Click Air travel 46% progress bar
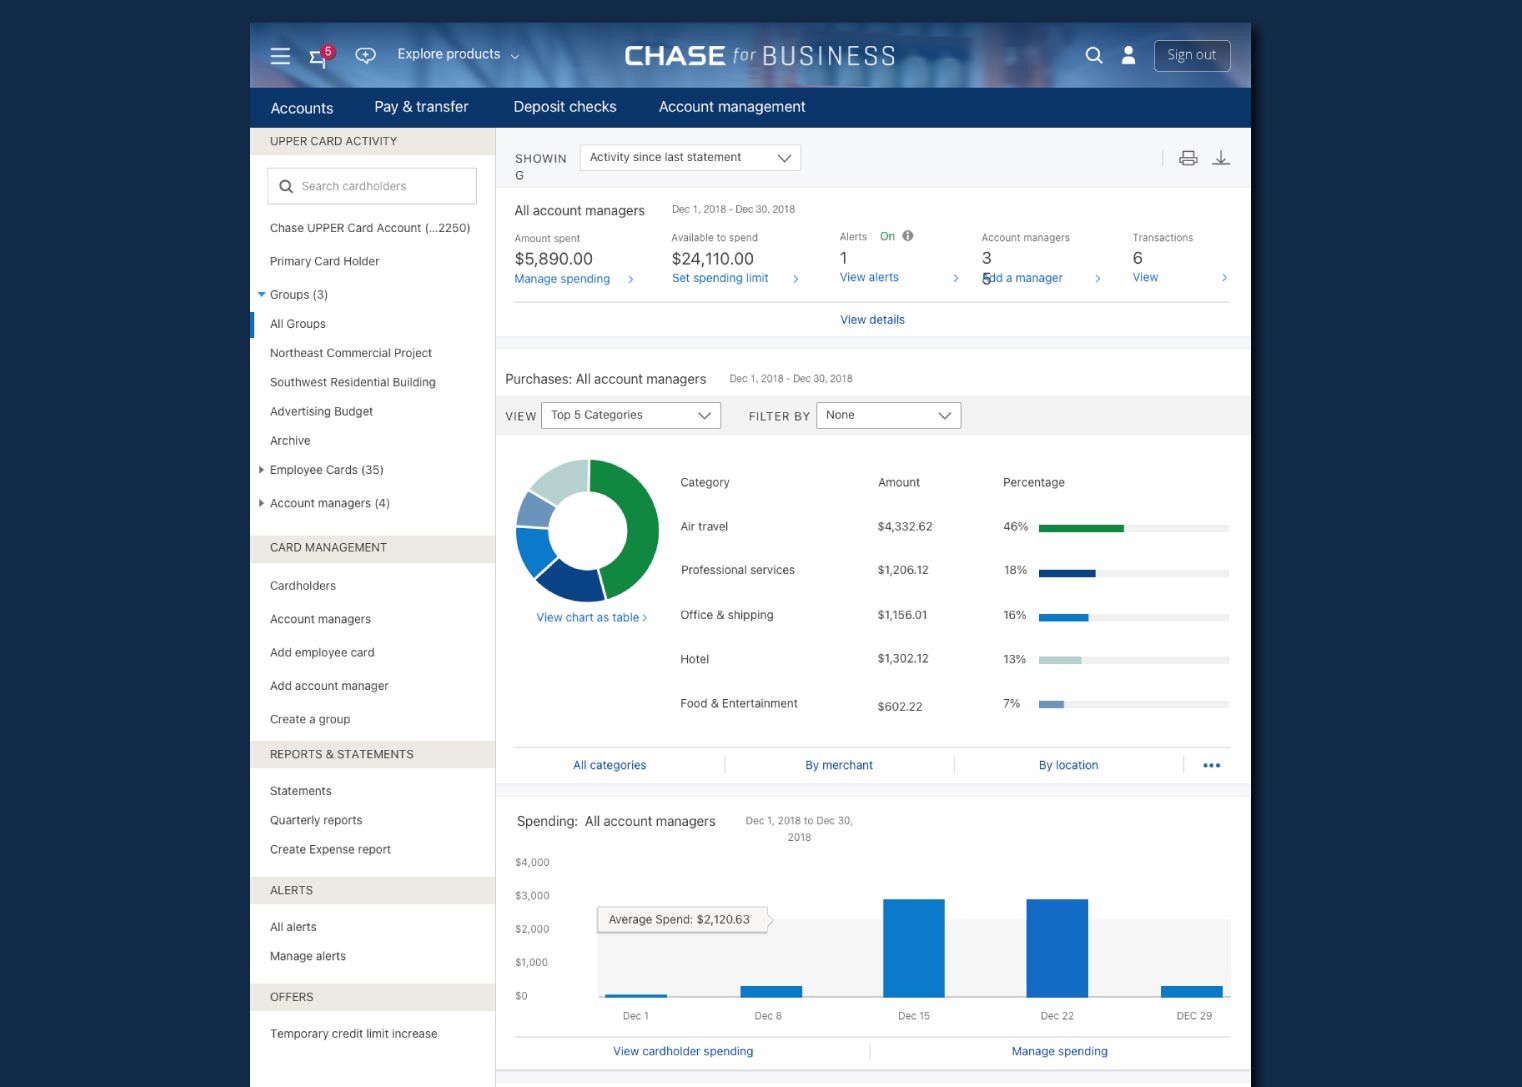The height and width of the screenshot is (1087, 1522). click(x=1134, y=528)
